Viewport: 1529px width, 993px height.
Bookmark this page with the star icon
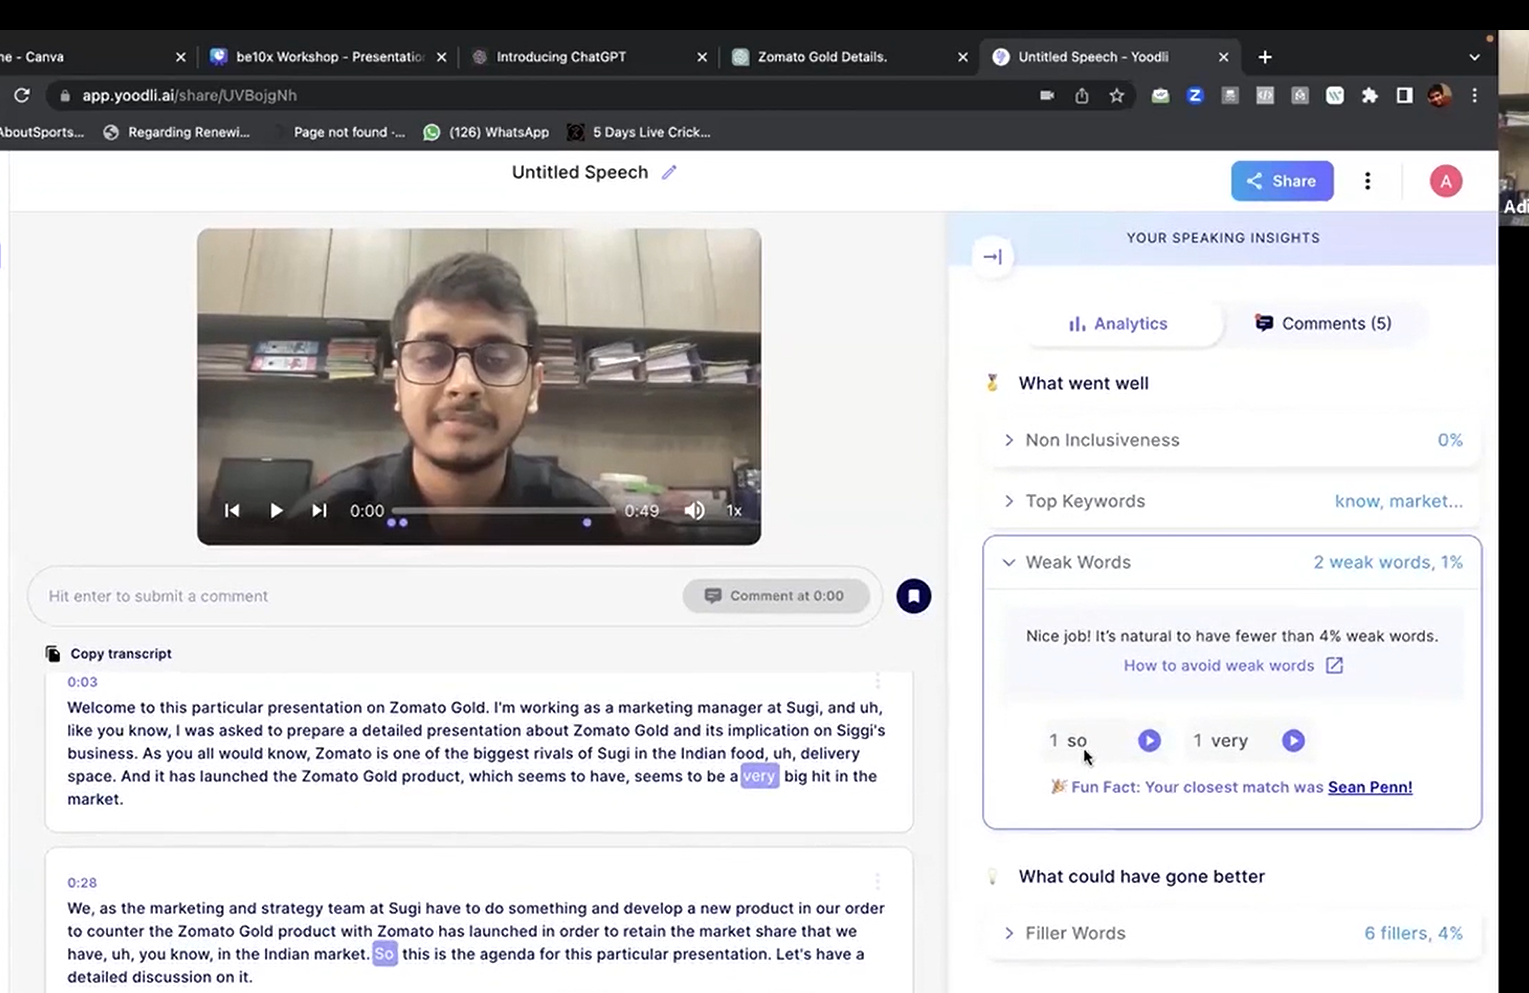tap(1117, 95)
